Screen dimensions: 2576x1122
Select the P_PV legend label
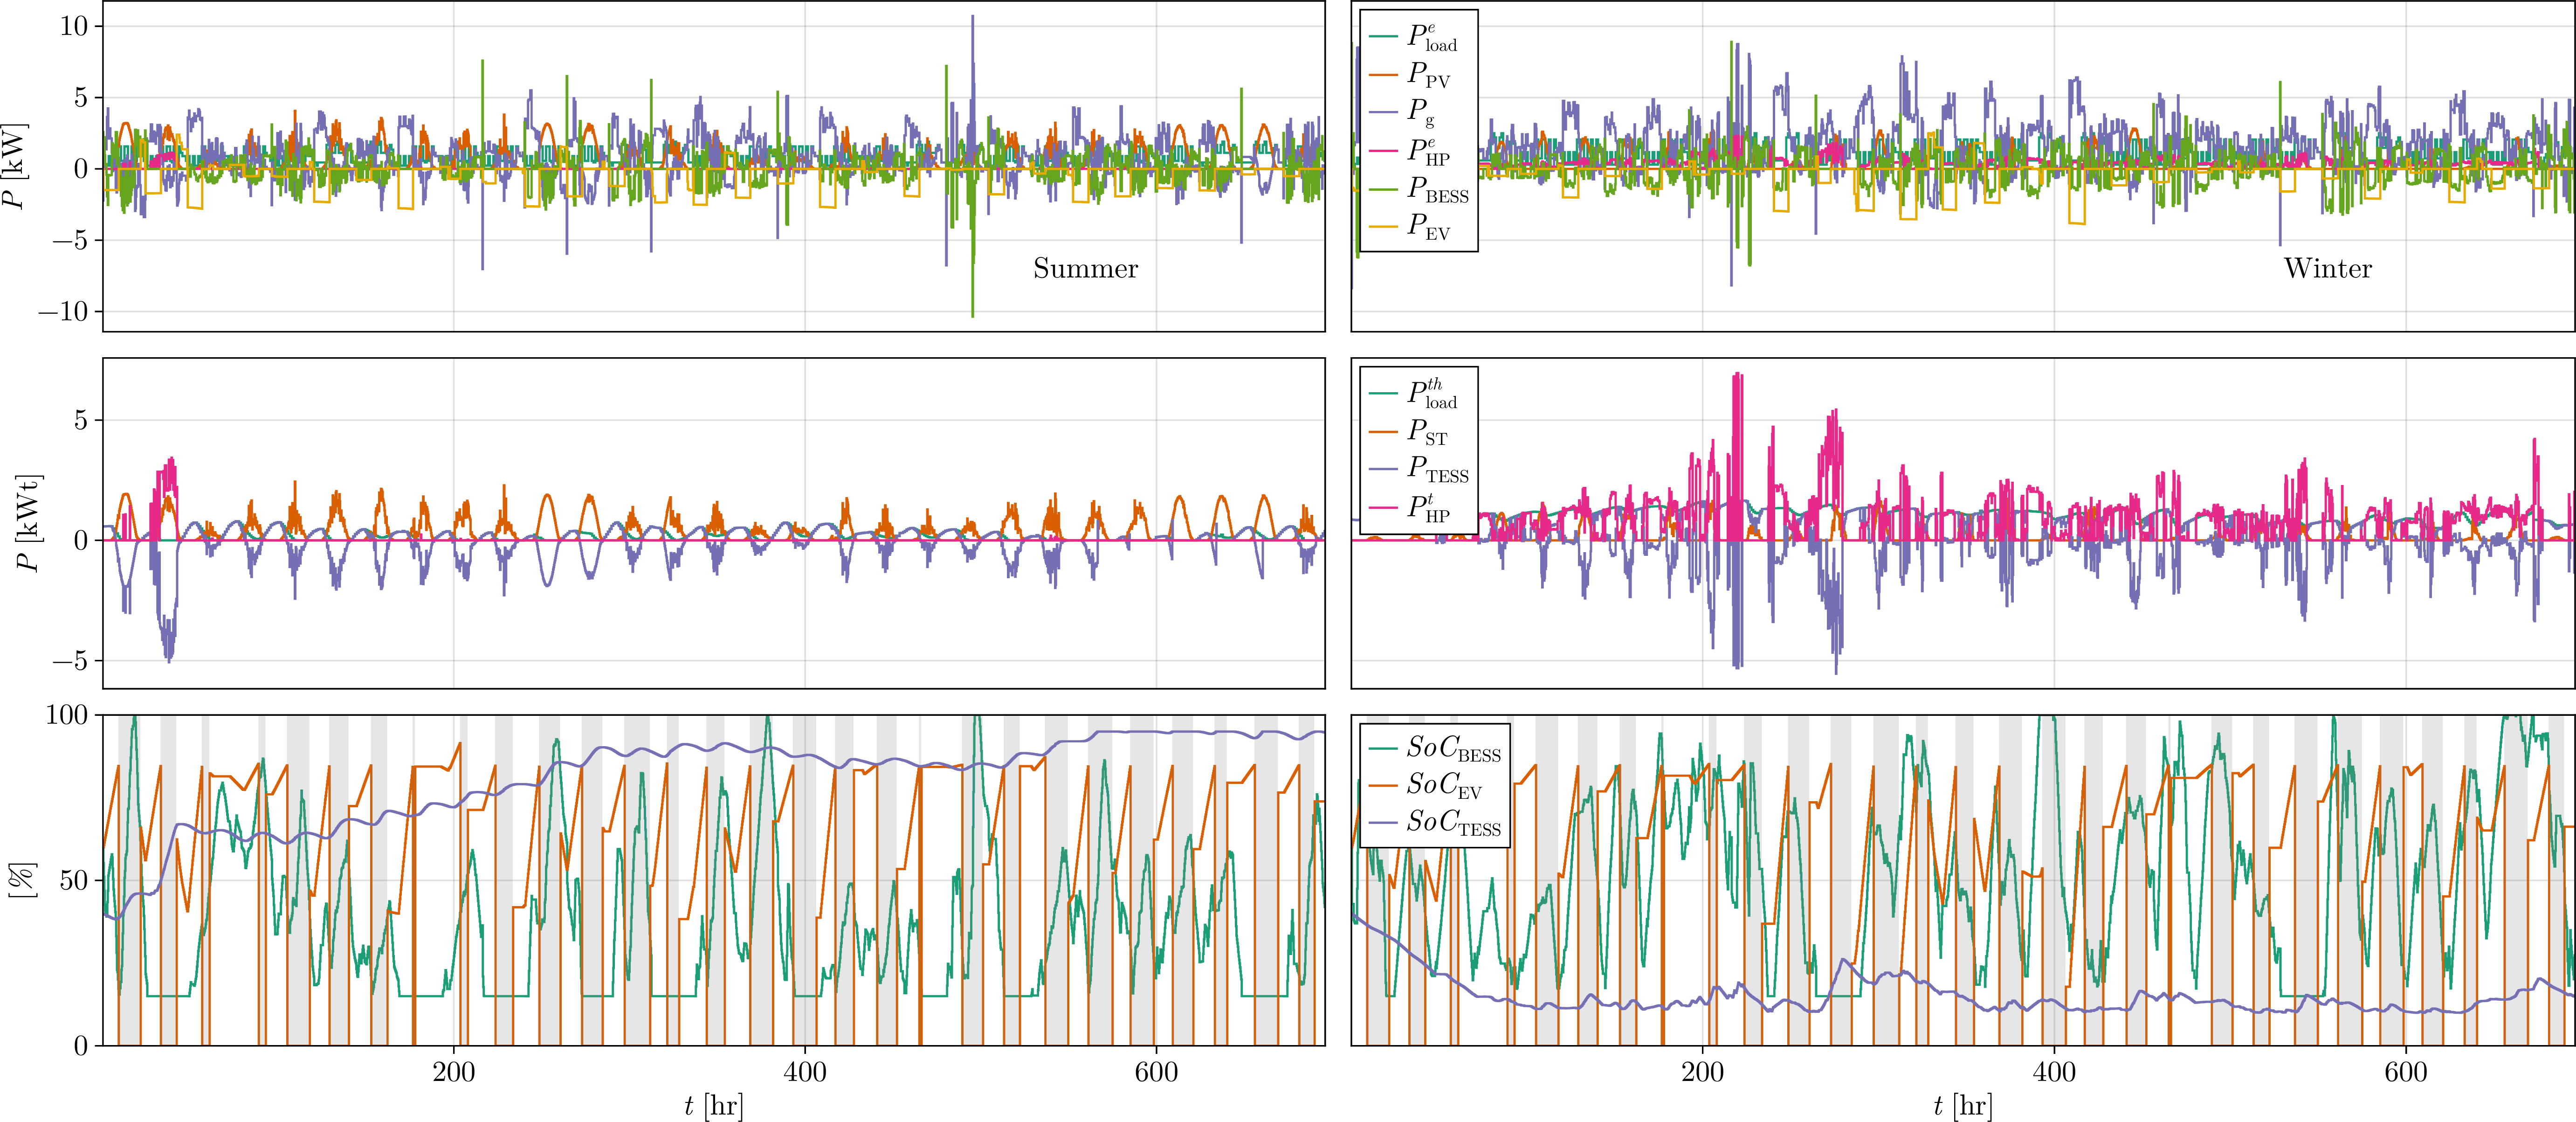coord(1429,74)
